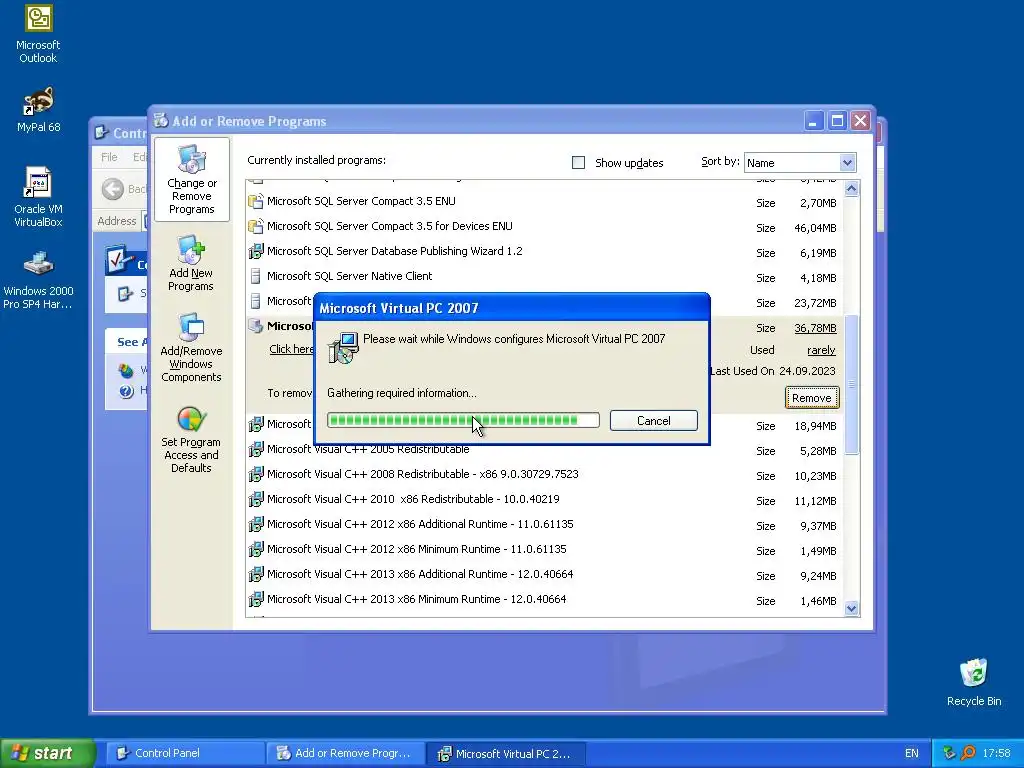Open File menu in Control Panel window

109,157
